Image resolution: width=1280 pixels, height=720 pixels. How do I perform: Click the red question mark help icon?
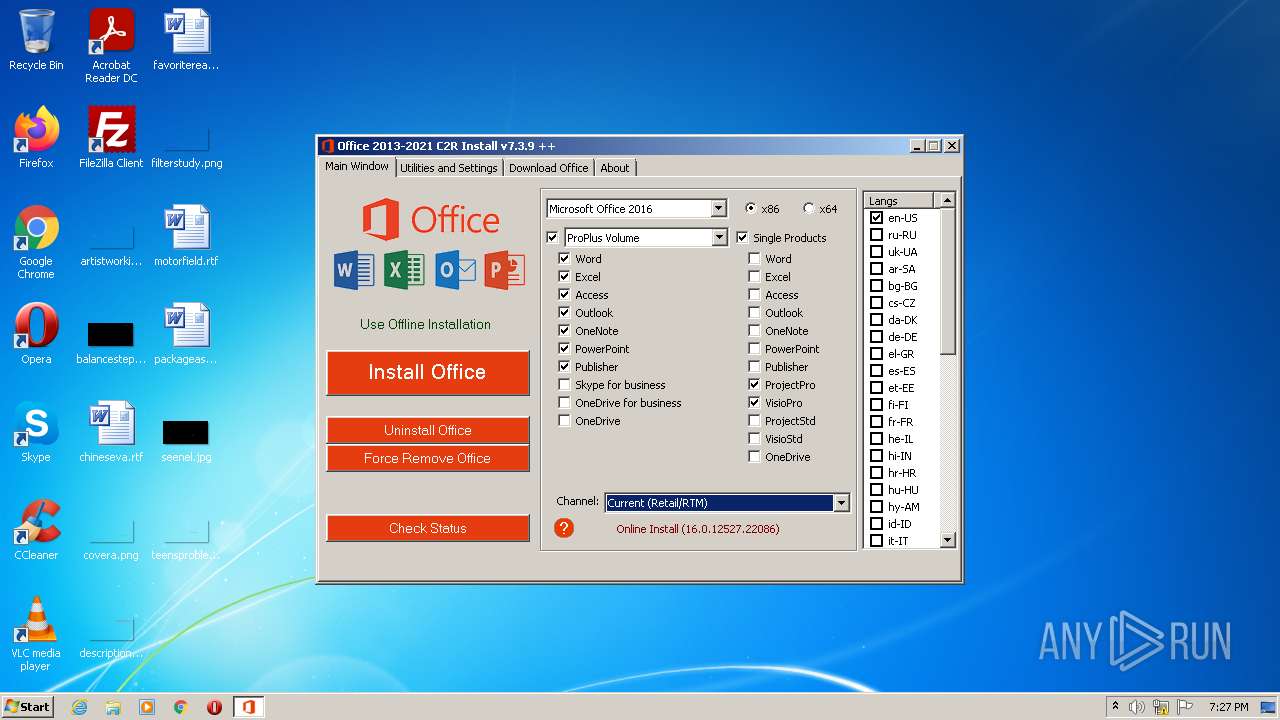click(x=564, y=528)
